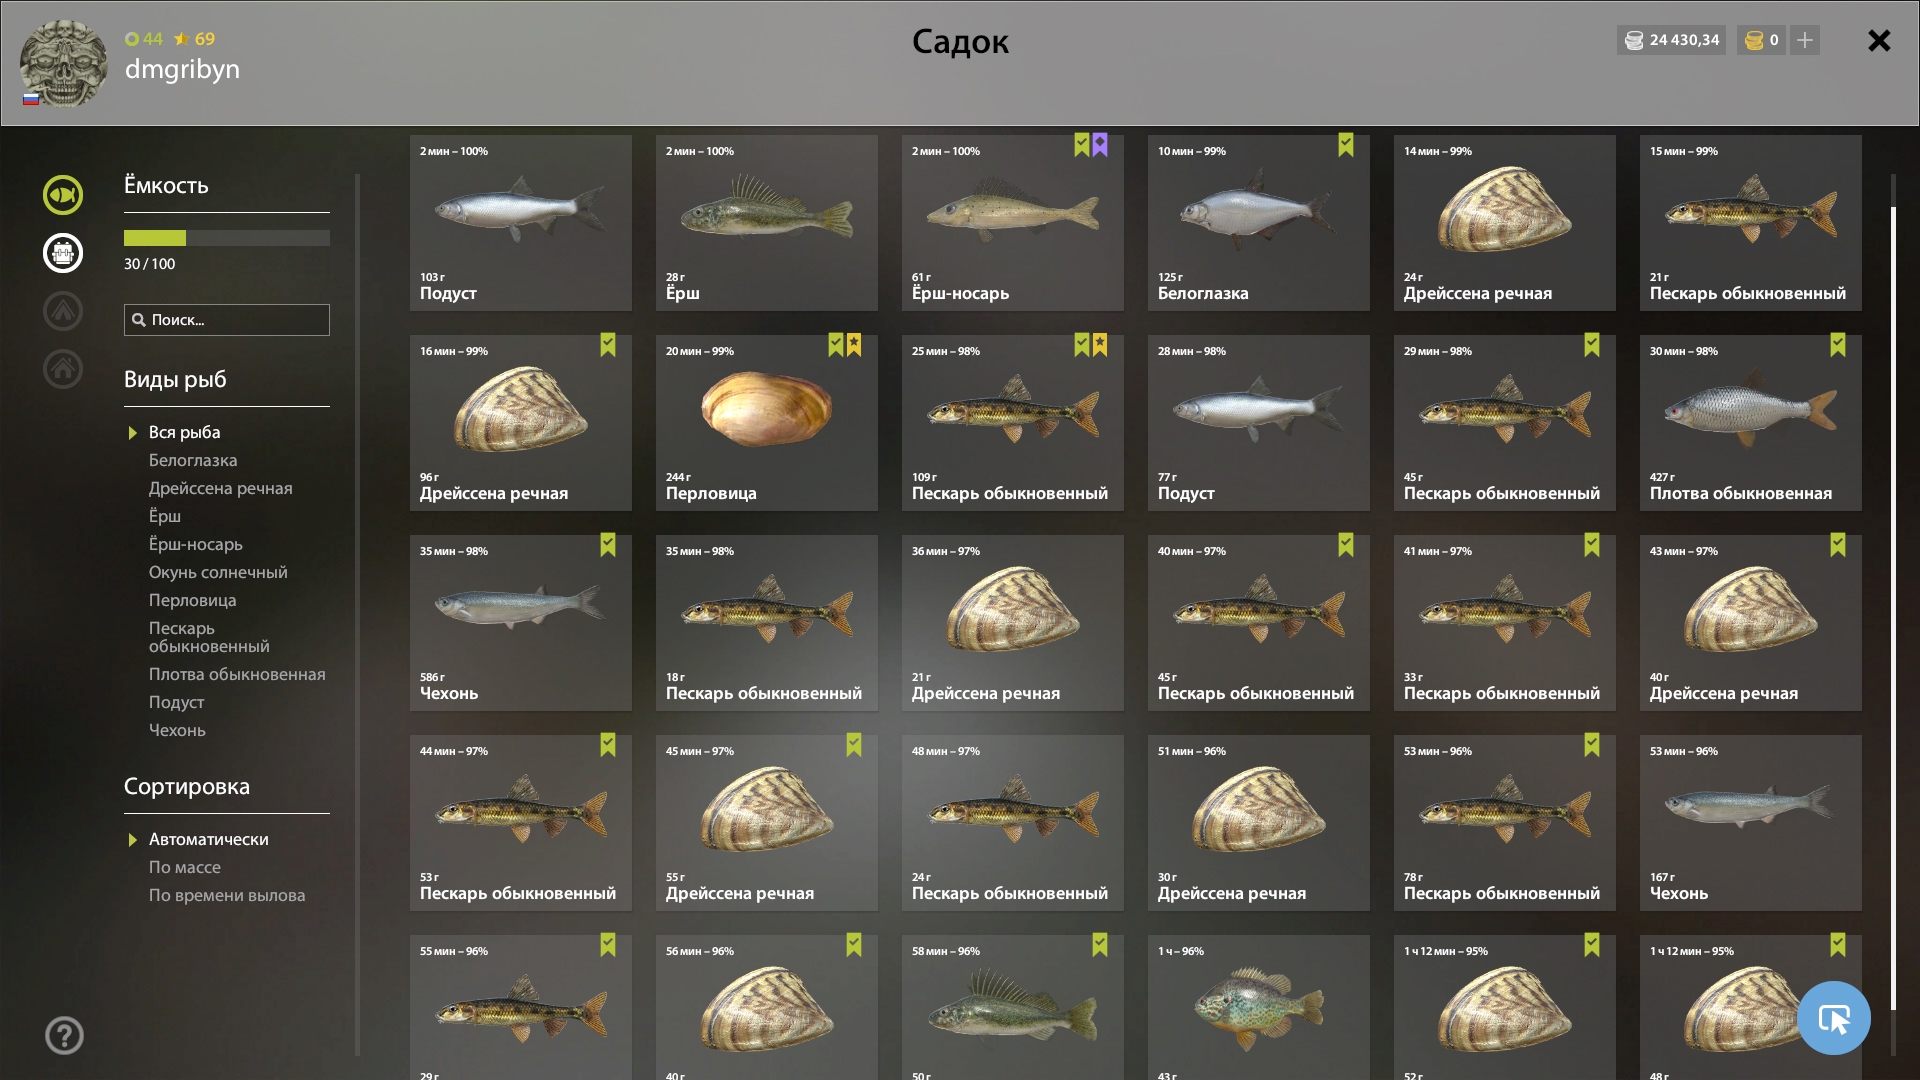
Task: Filter by Белоглазка fish type
Action: [x=193, y=460]
